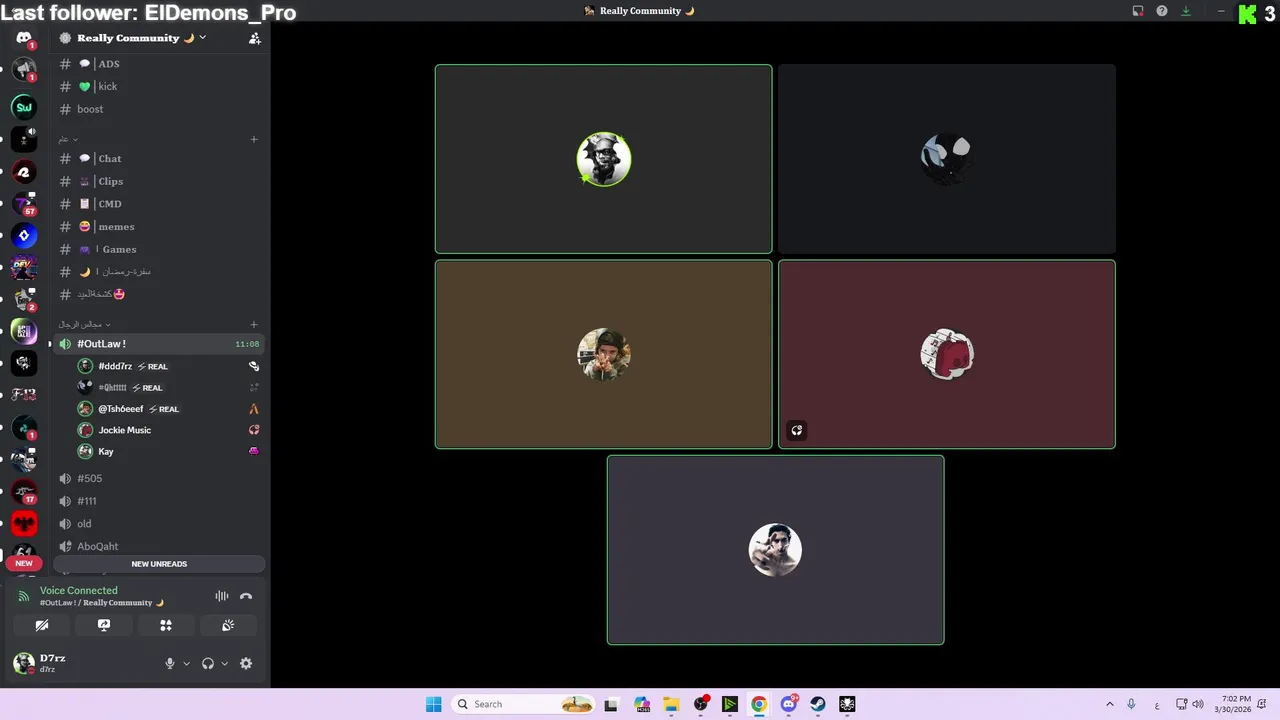Collapse the عام channel category
Screen dimensions: 1280x720
pos(68,139)
